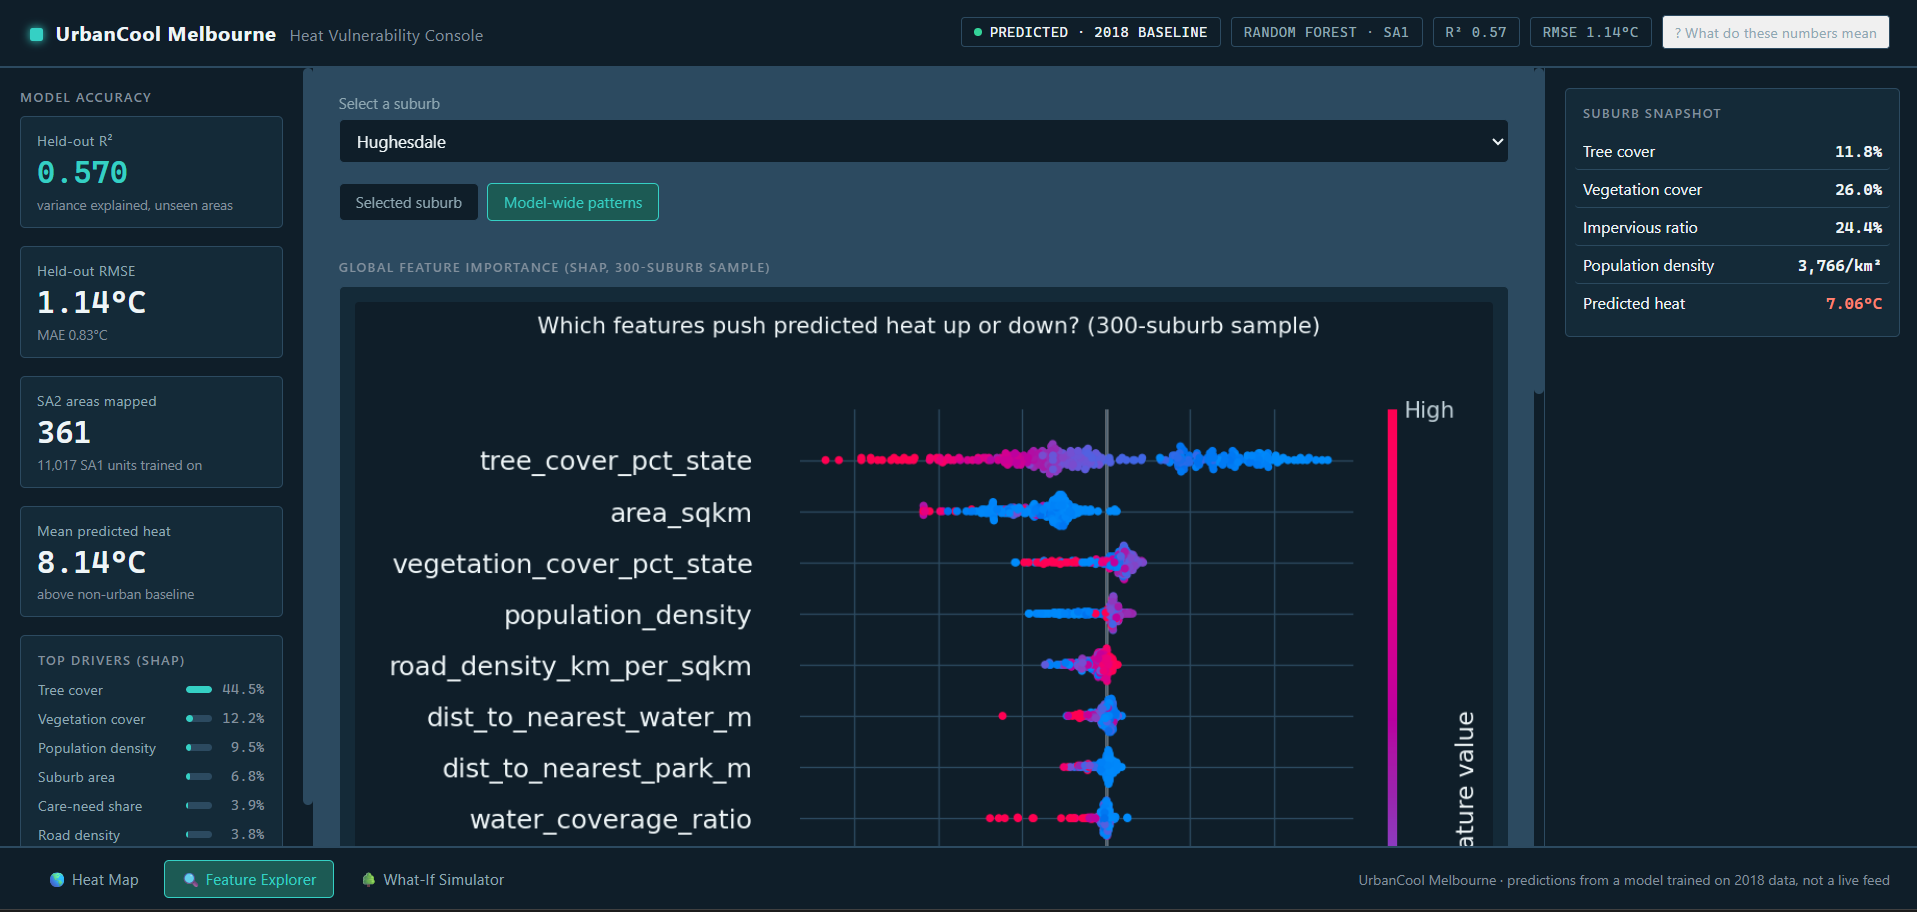This screenshot has height=912, width=1917.
Task: Open 'What do these numbers mean' help
Action: 1775,32
